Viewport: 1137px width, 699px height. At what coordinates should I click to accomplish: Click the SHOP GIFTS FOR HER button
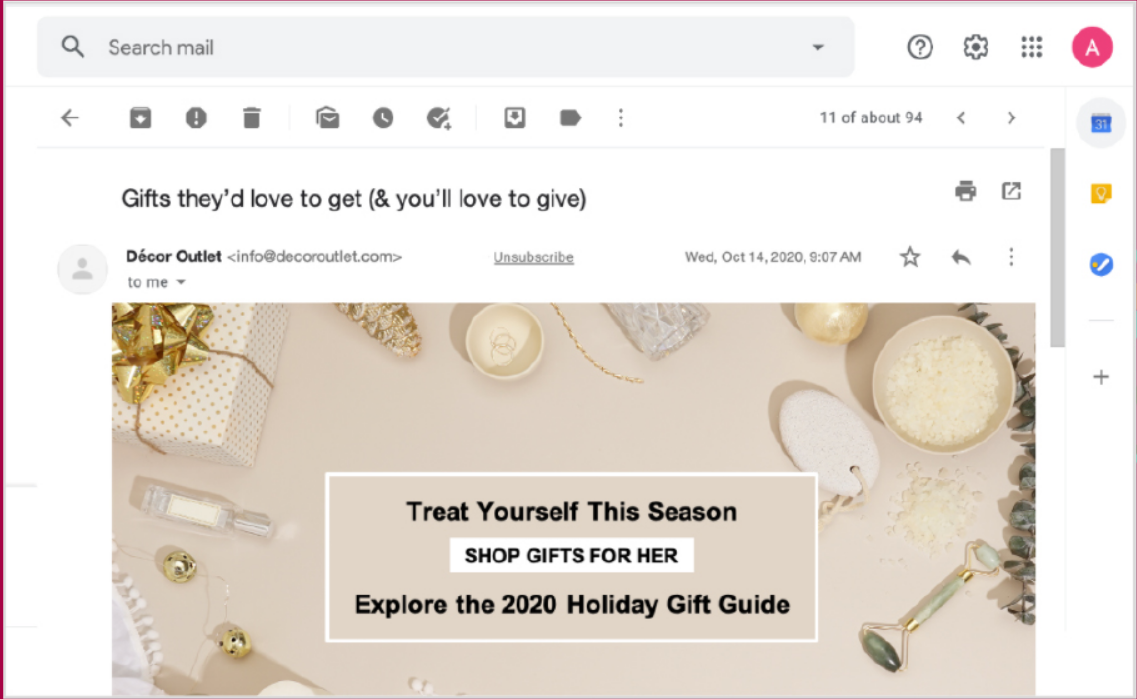[571, 555]
